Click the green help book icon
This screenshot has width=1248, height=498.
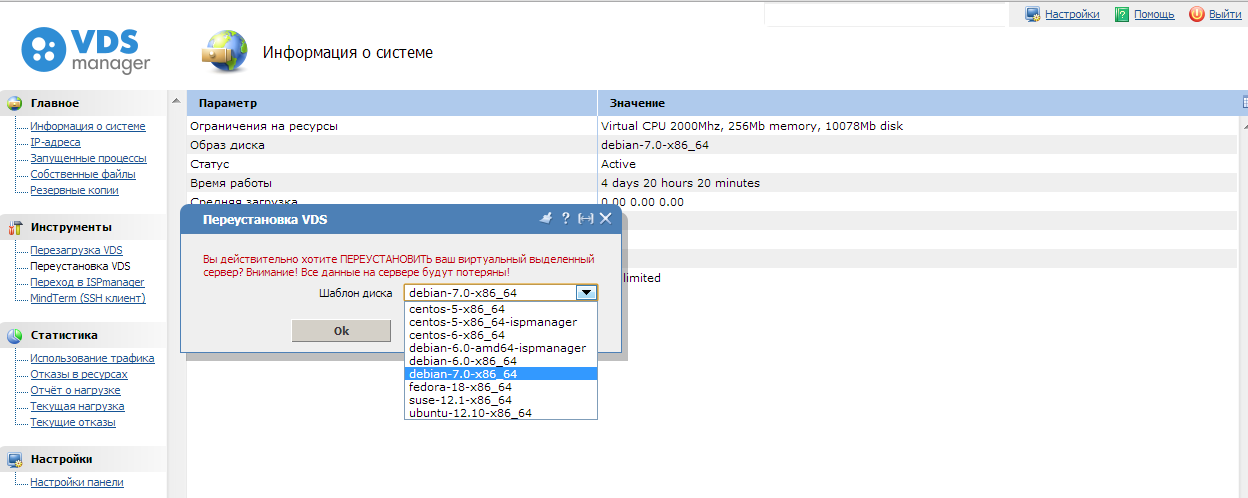coord(1122,14)
